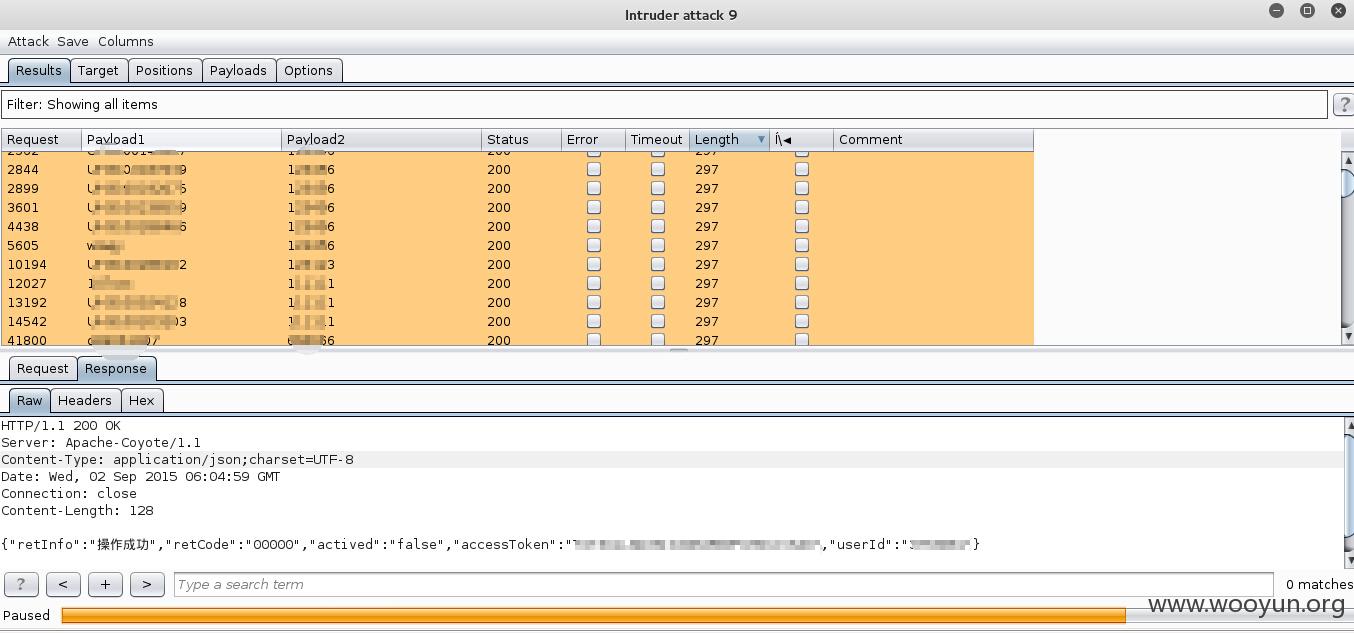Sort by Request column header

click(41, 139)
